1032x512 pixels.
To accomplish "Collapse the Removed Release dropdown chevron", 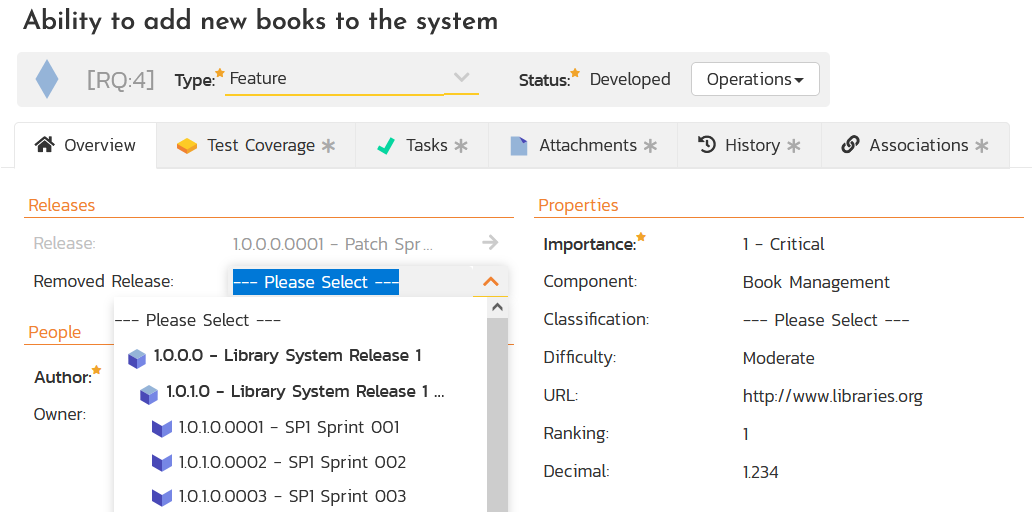I will point(490,282).
